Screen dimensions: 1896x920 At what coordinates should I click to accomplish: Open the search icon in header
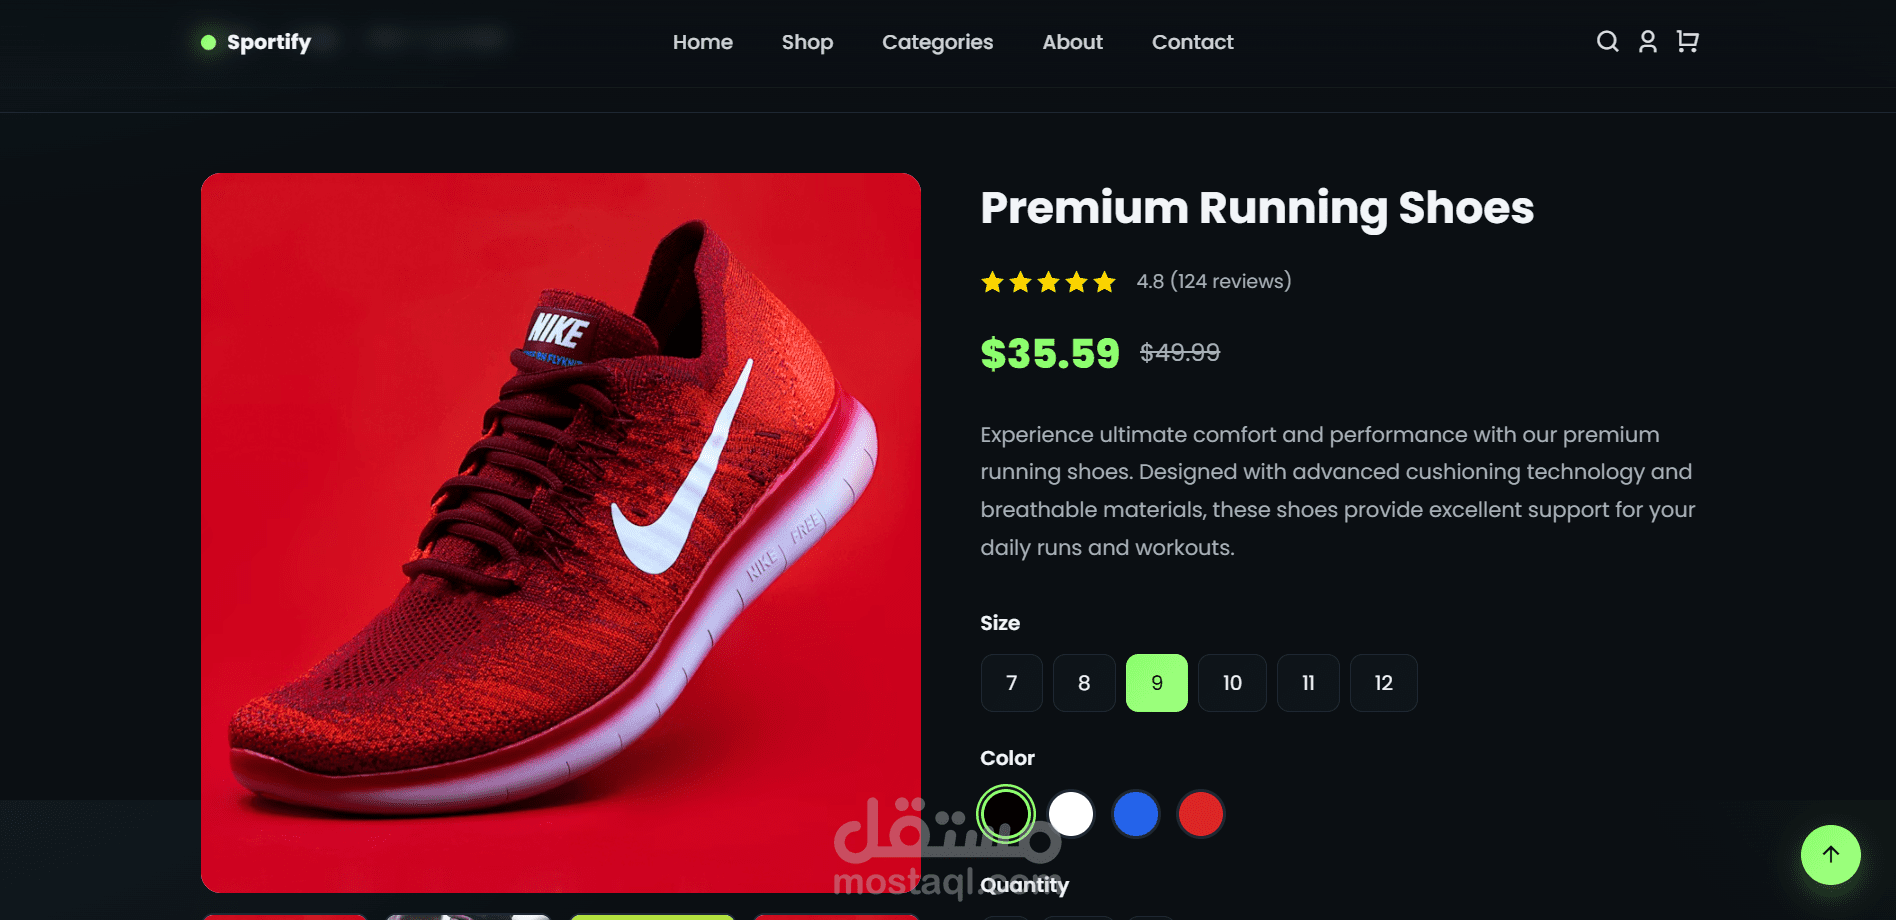point(1607,41)
